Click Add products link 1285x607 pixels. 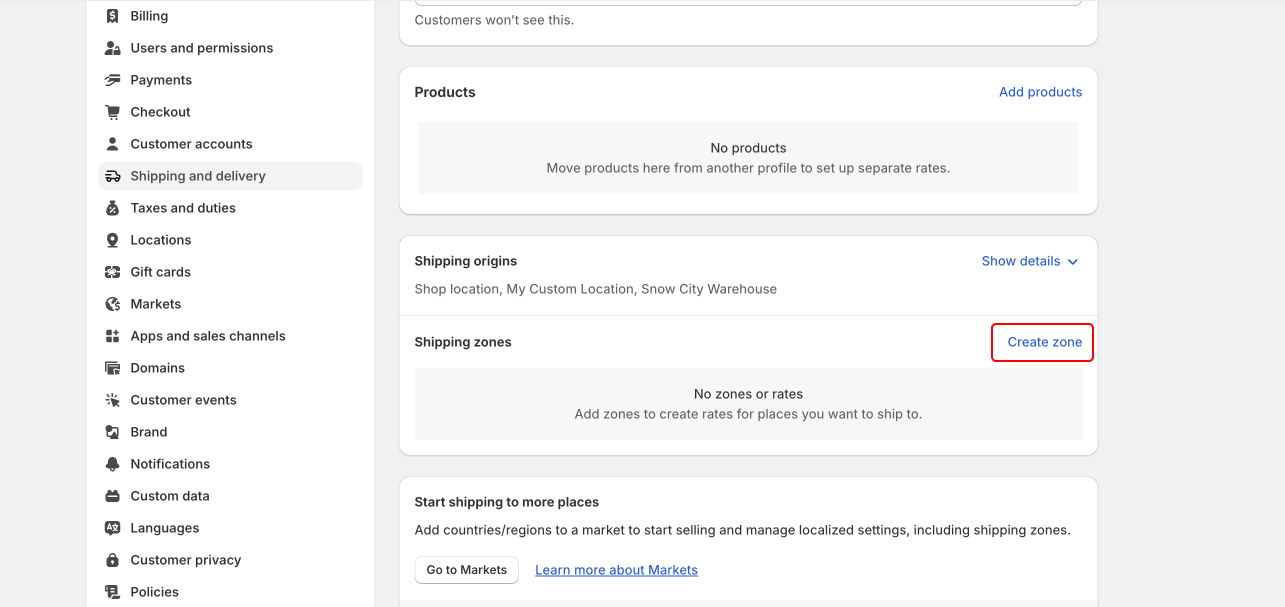(x=1040, y=92)
